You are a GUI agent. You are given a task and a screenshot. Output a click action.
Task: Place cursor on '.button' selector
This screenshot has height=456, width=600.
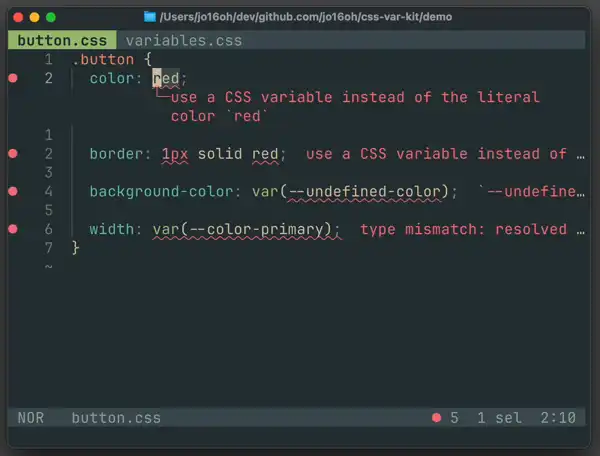click(x=103, y=59)
